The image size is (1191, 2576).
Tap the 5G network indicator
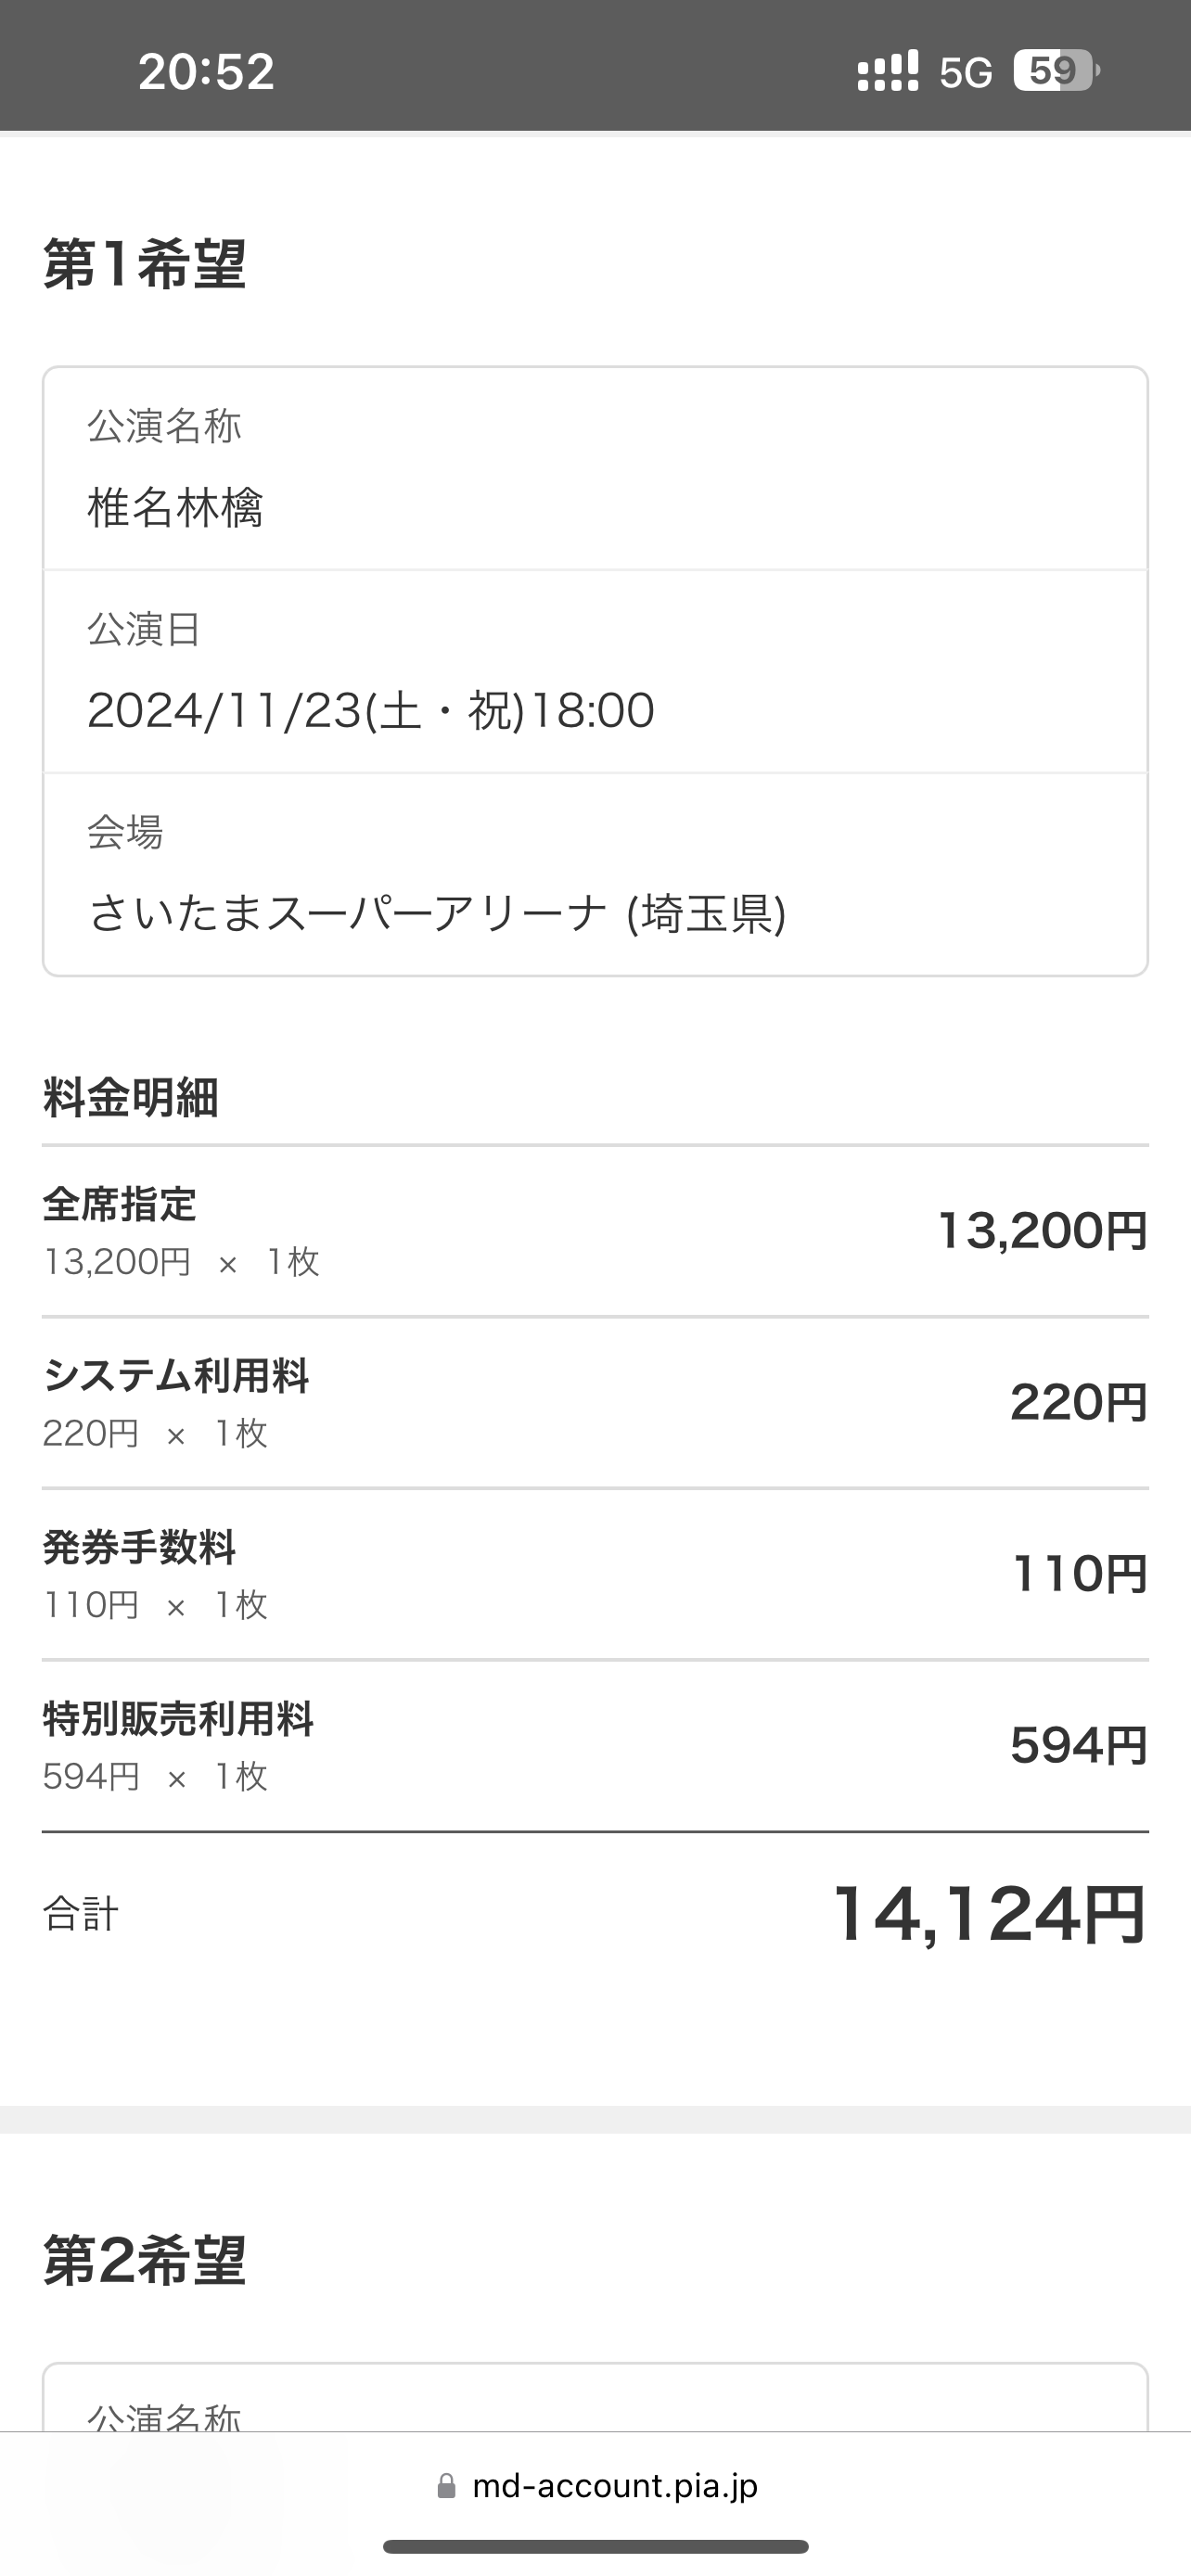(x=965, y=72)
